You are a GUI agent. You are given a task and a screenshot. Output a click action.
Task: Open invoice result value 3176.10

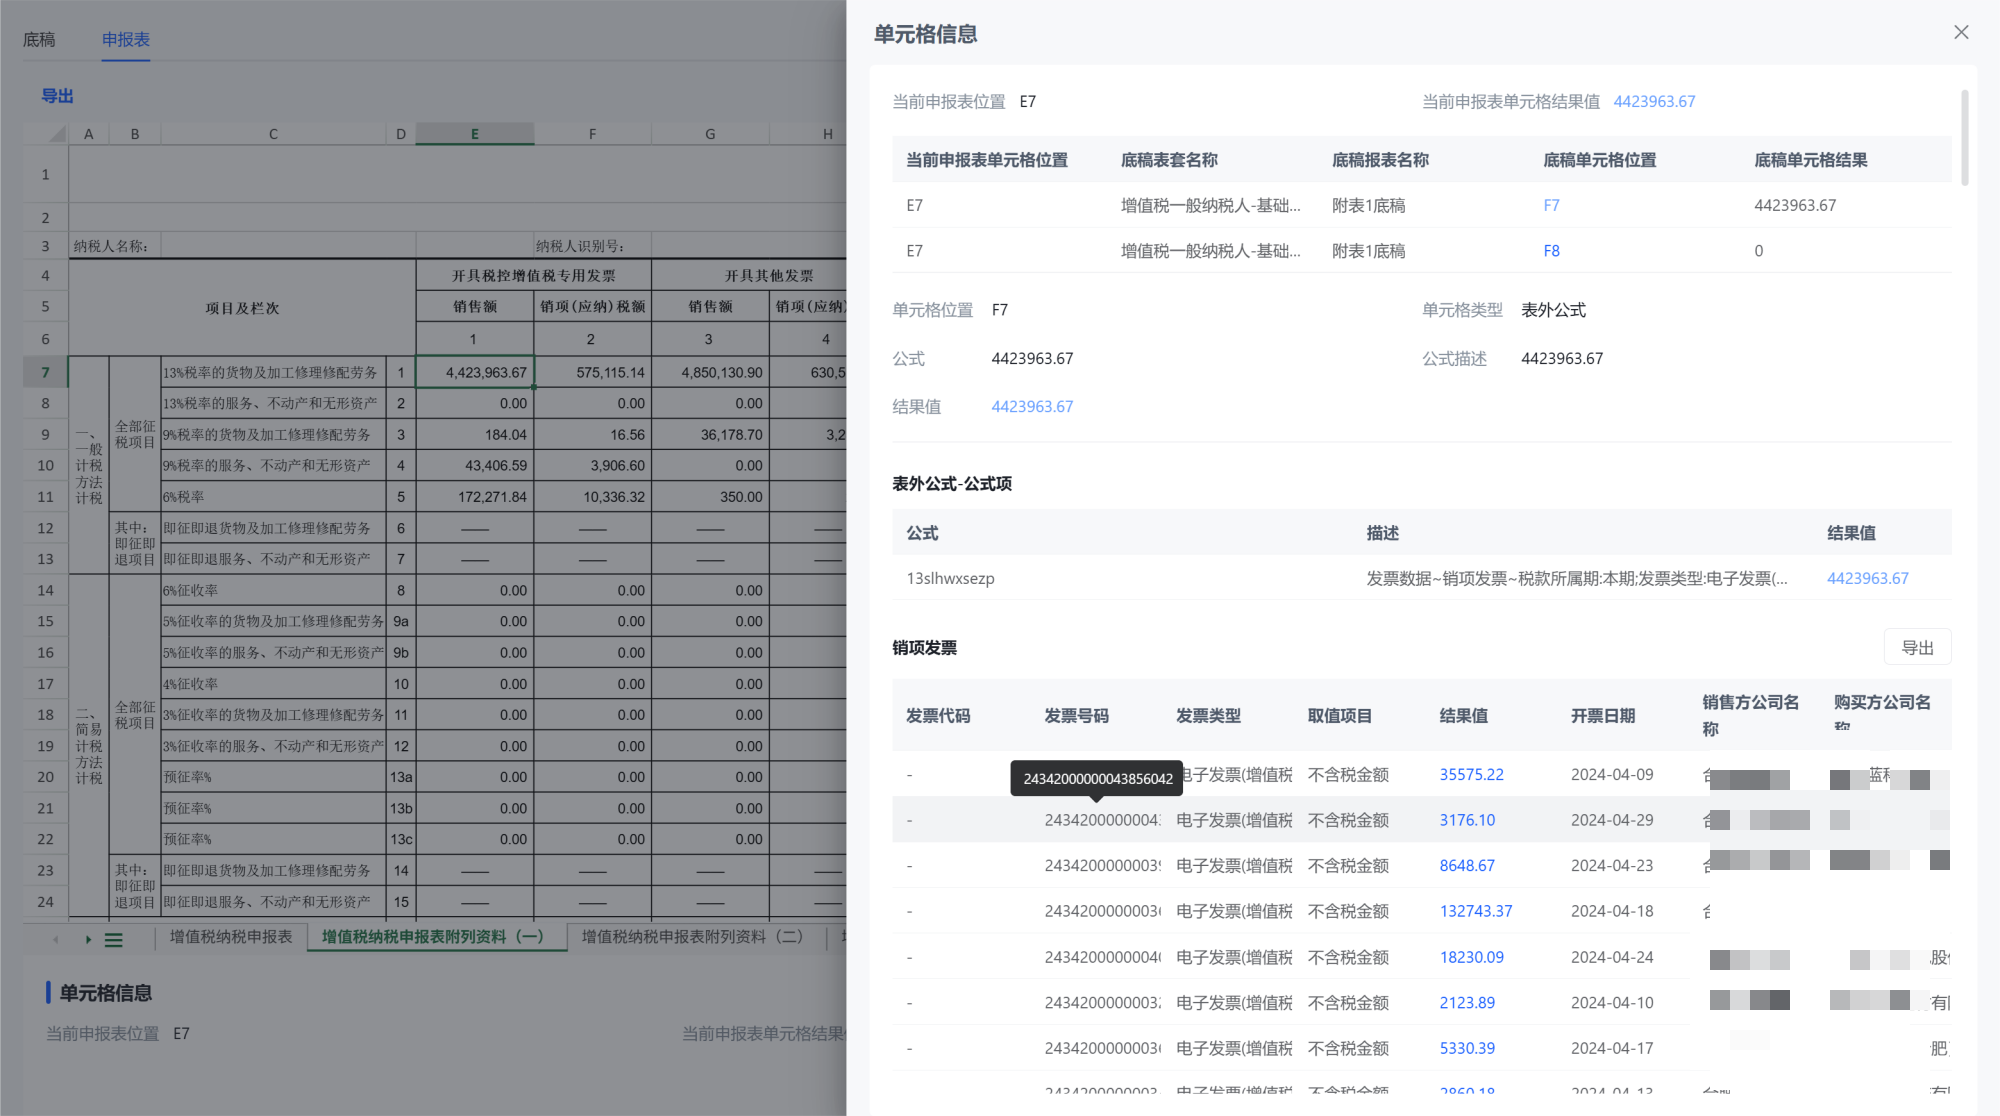coord(1467,820)
